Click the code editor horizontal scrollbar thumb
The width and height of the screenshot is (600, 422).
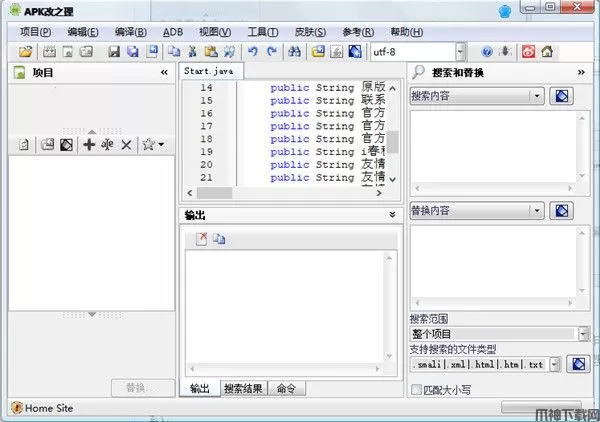pyautogui.click(x=214, y=193)
